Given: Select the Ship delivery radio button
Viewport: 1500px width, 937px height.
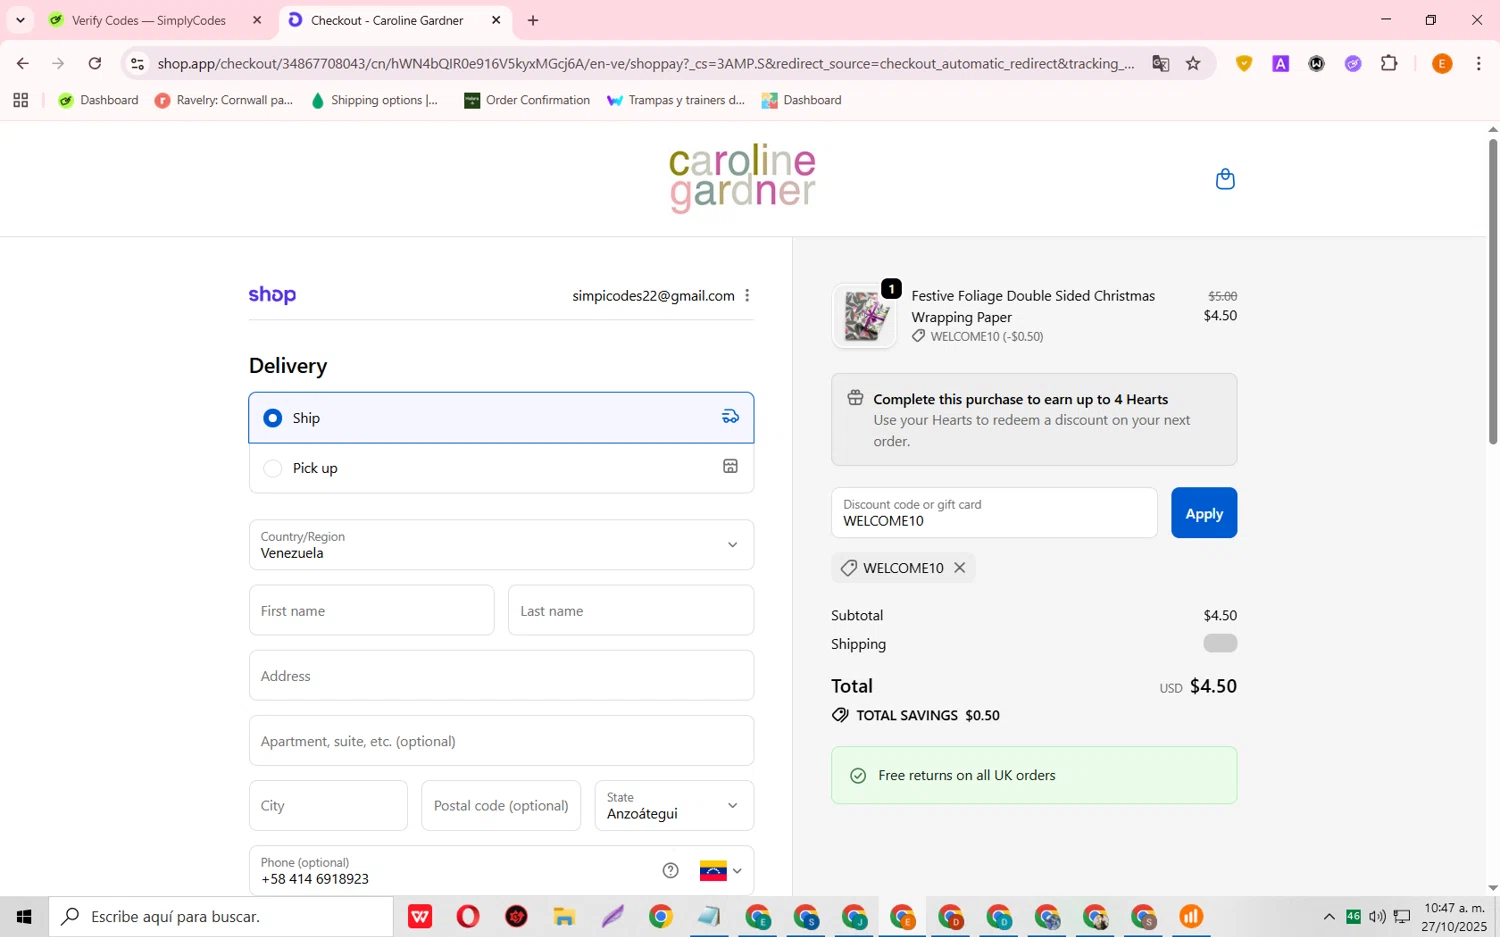Looking at the screenshot, I should (x=272, y=418).
